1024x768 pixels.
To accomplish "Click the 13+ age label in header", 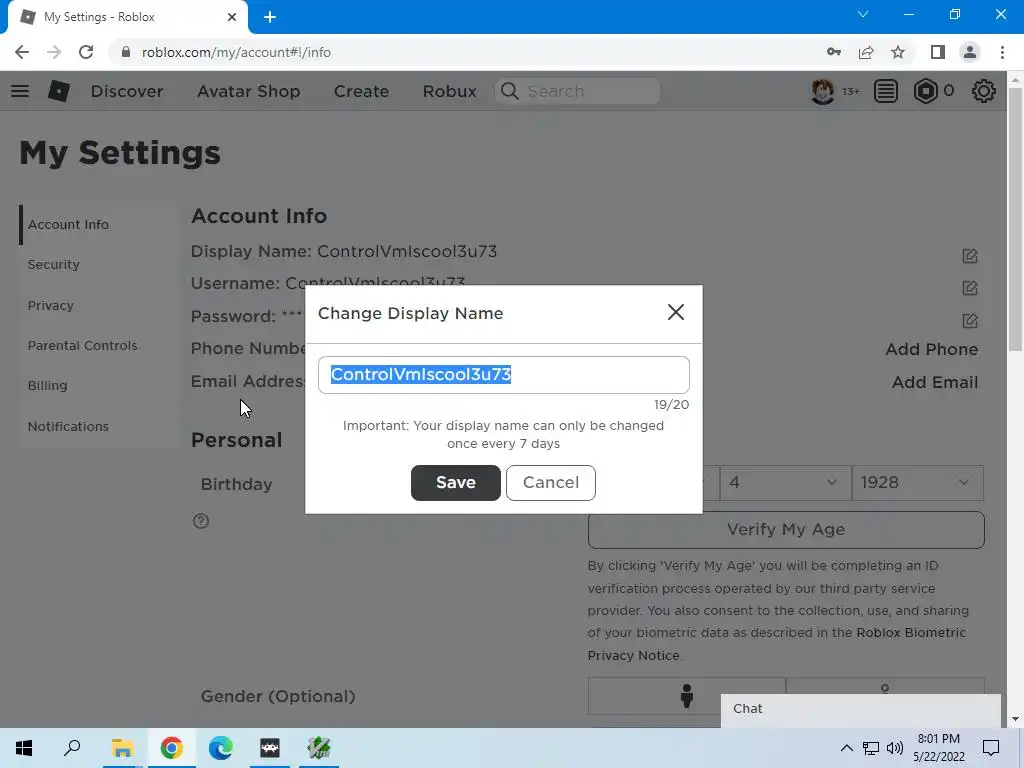I will click(x=850, y=91).
